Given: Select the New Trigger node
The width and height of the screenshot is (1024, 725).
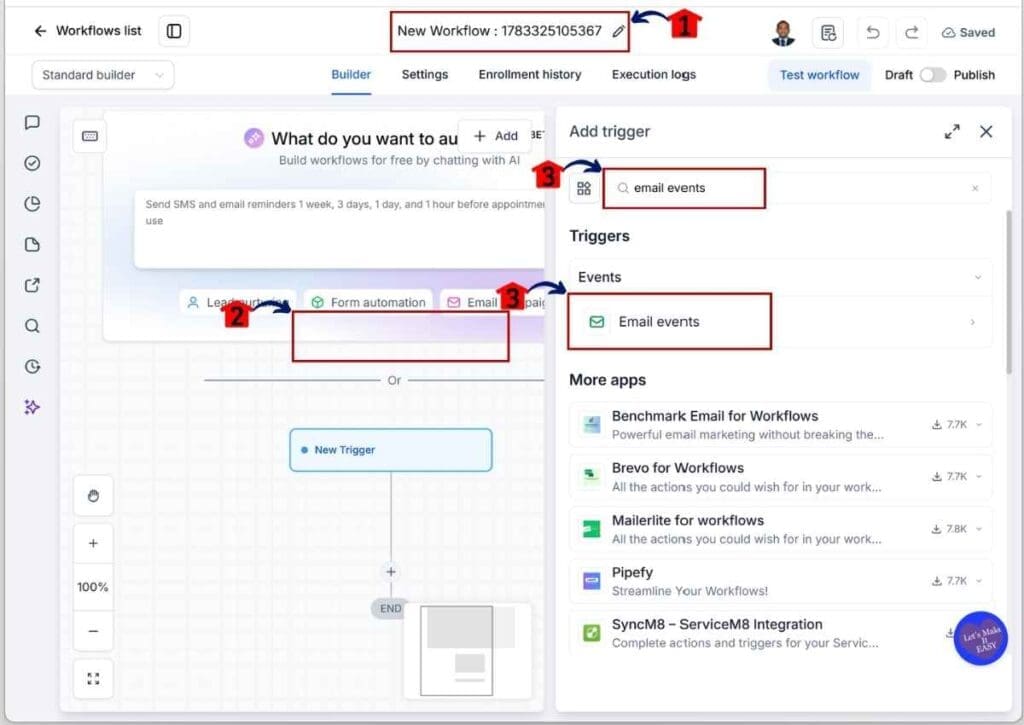Looking at the screenshot, I should click(391, 450).
